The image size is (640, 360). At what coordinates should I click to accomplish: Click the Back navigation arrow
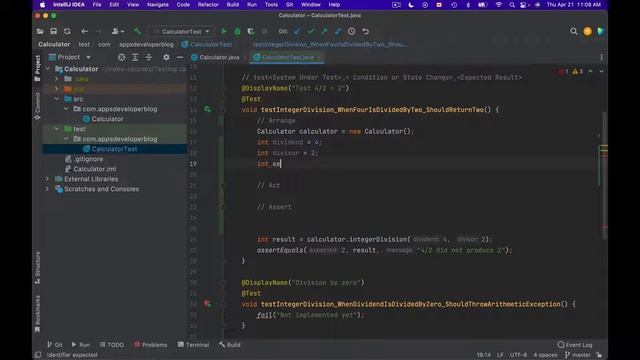tap(84, 31)
